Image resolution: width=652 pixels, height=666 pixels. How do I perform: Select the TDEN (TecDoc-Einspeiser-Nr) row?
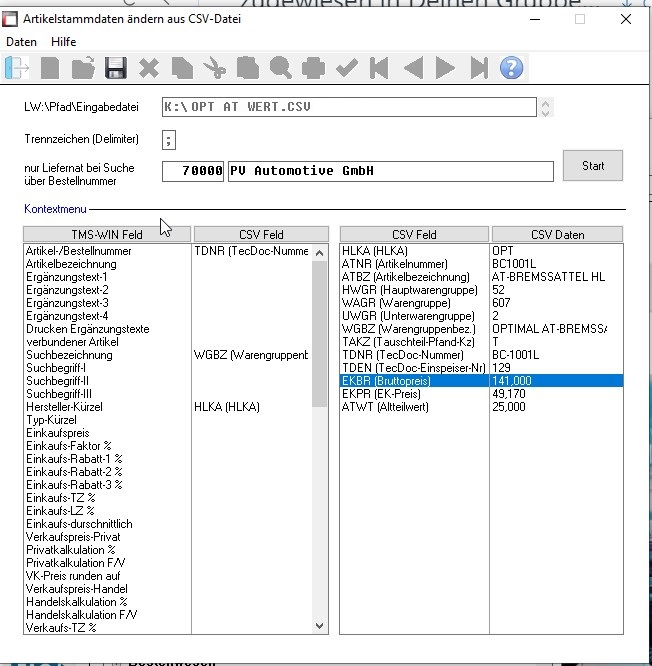[481, 368]
